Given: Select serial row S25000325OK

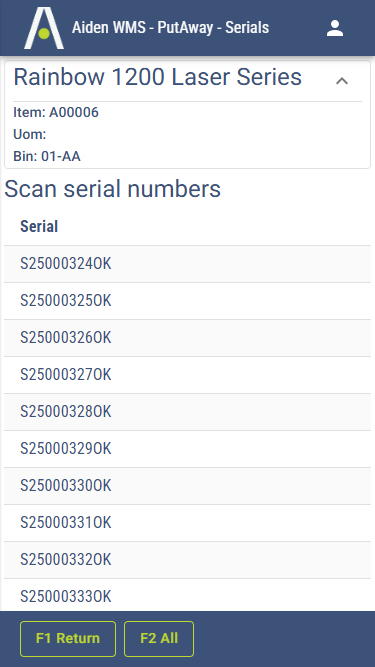Looking at the screenshot, I should point(188,301).
